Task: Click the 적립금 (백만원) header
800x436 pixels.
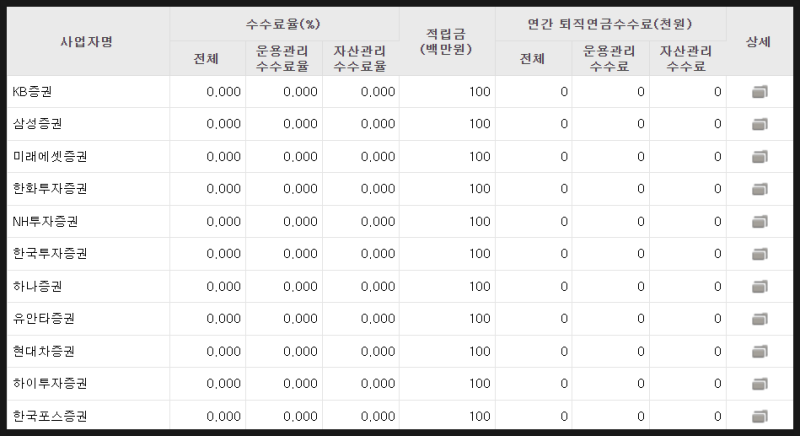Action: (x=446, y=42)
